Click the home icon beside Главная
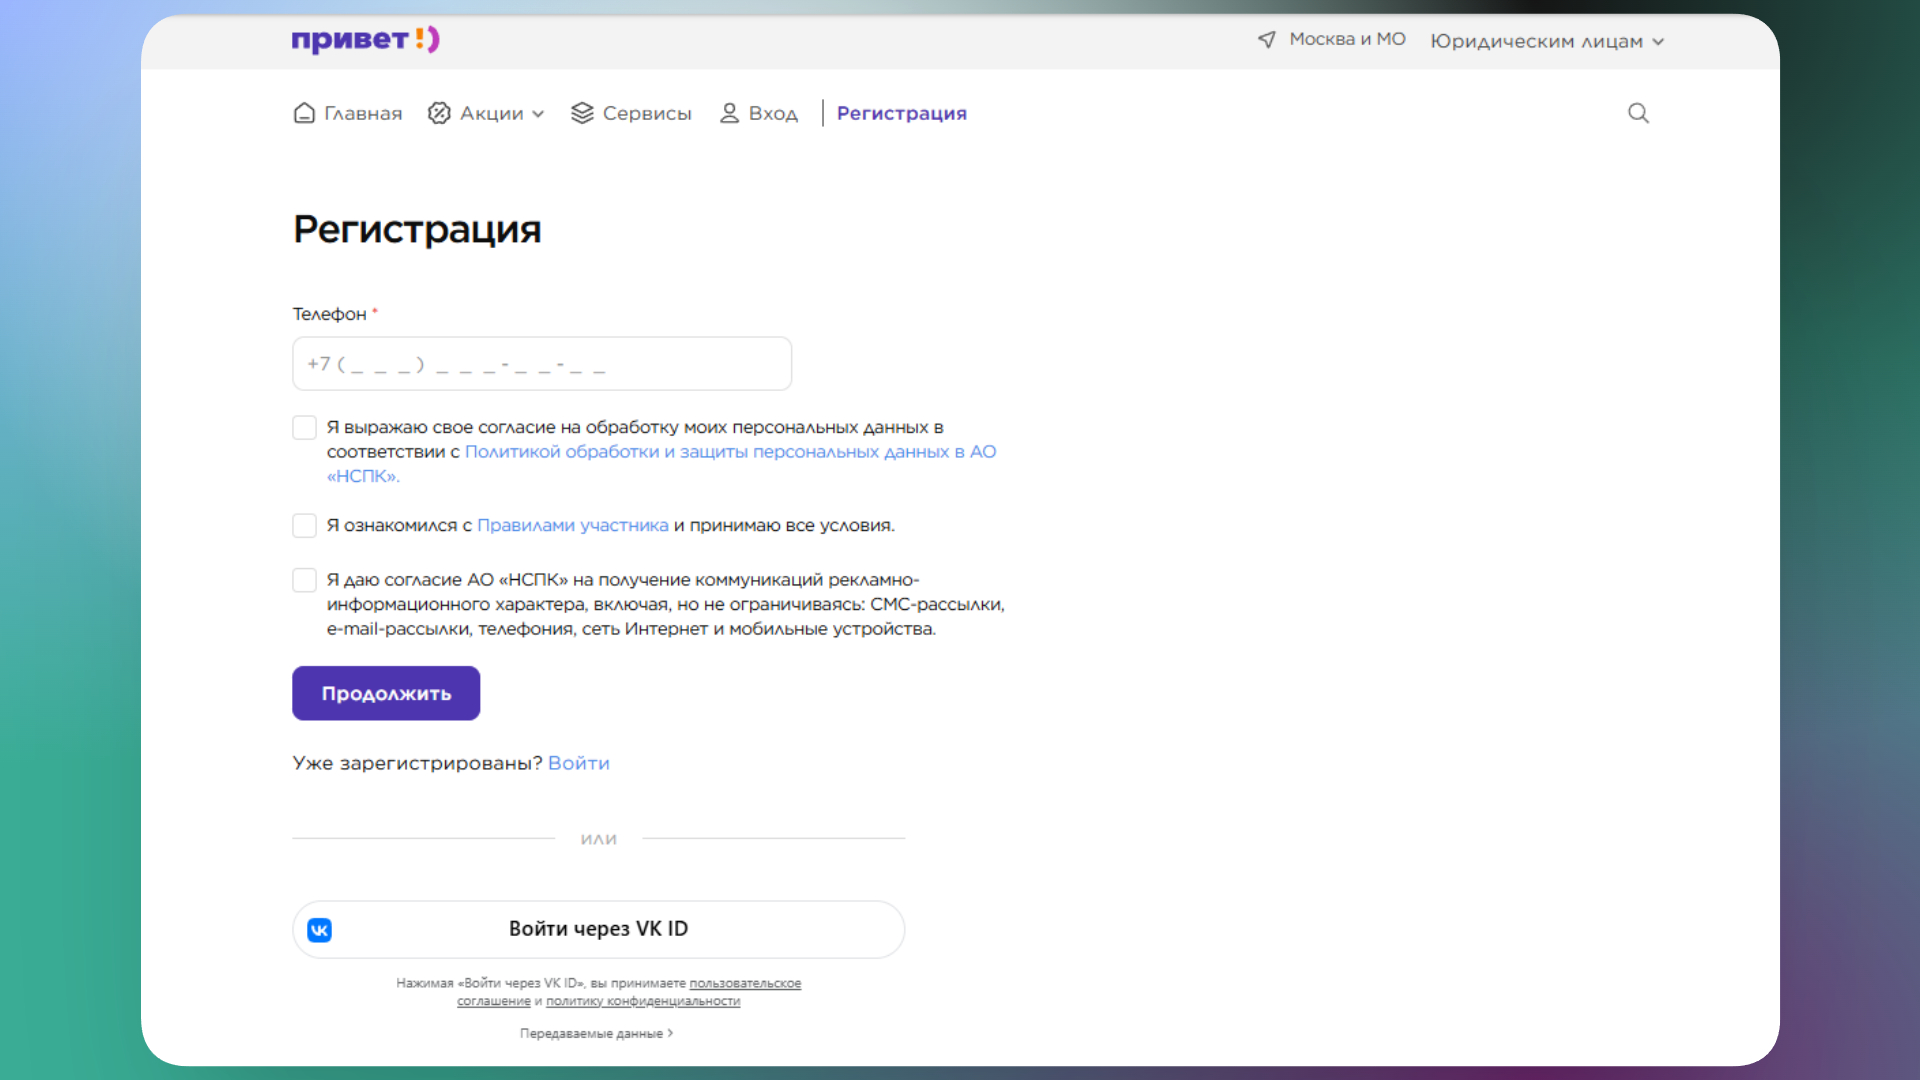The image size is (1920, 1080). (304, 113)
